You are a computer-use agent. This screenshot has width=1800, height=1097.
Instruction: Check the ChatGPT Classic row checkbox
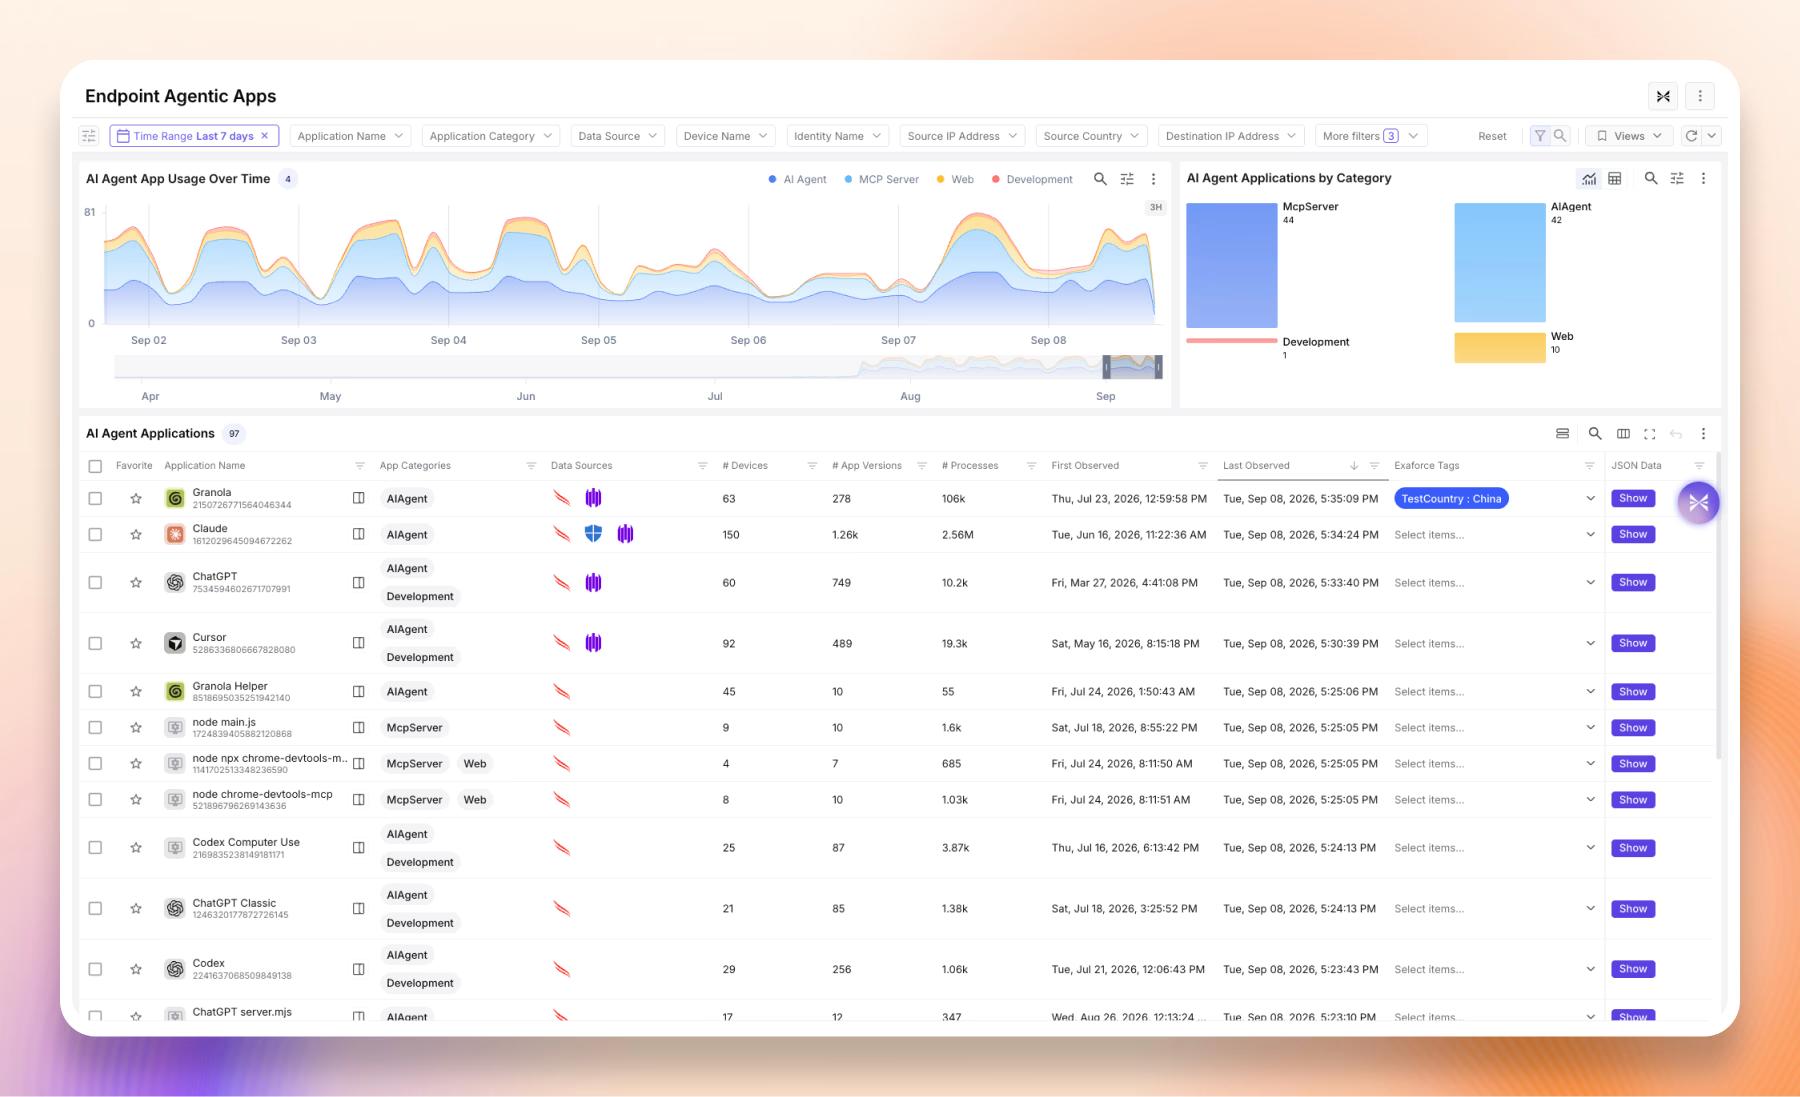[x=95, y=908]
